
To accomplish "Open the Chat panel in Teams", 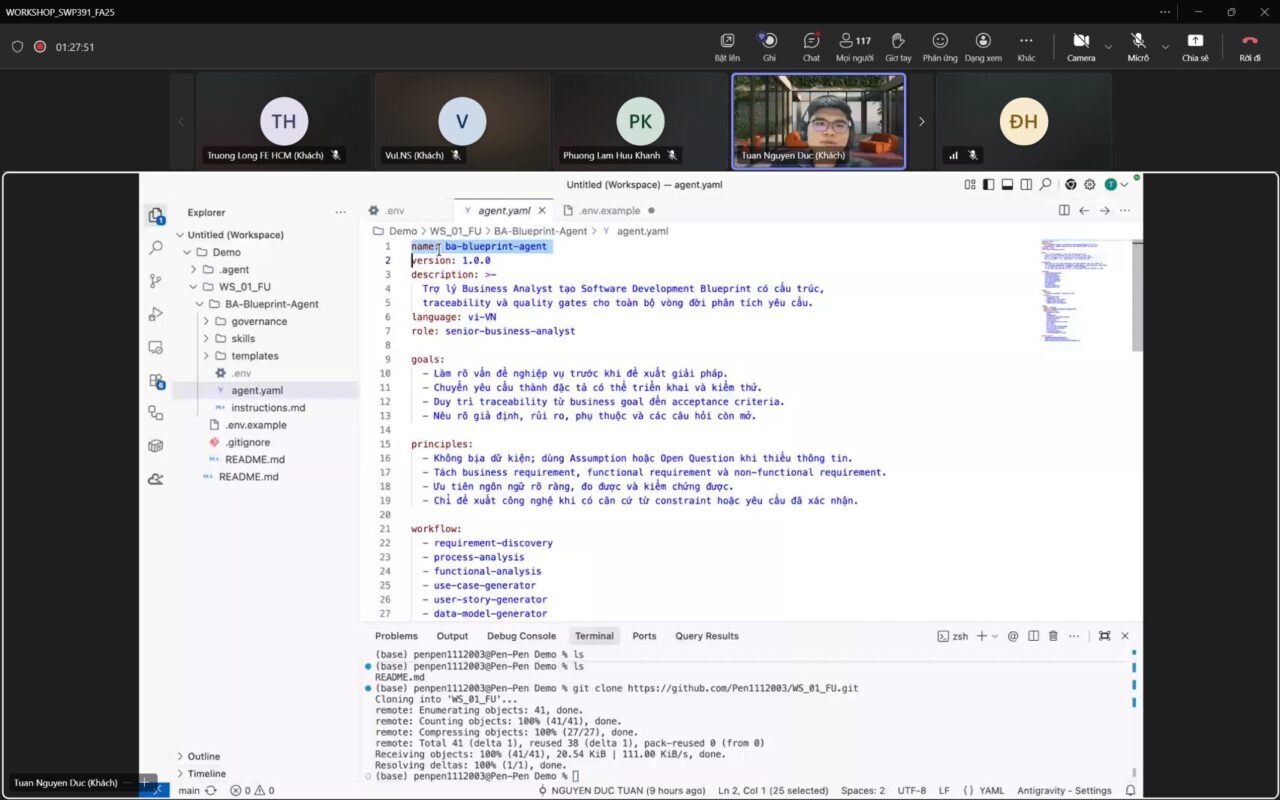I will coord(811,46).
